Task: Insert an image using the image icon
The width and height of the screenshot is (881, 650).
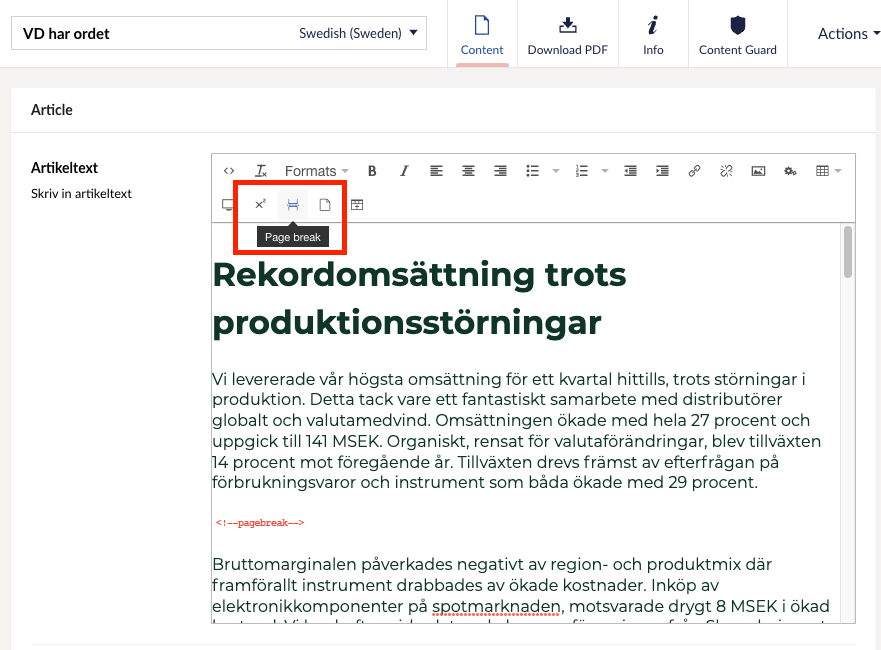Action: pyautogui.click(x=758, y=171)
